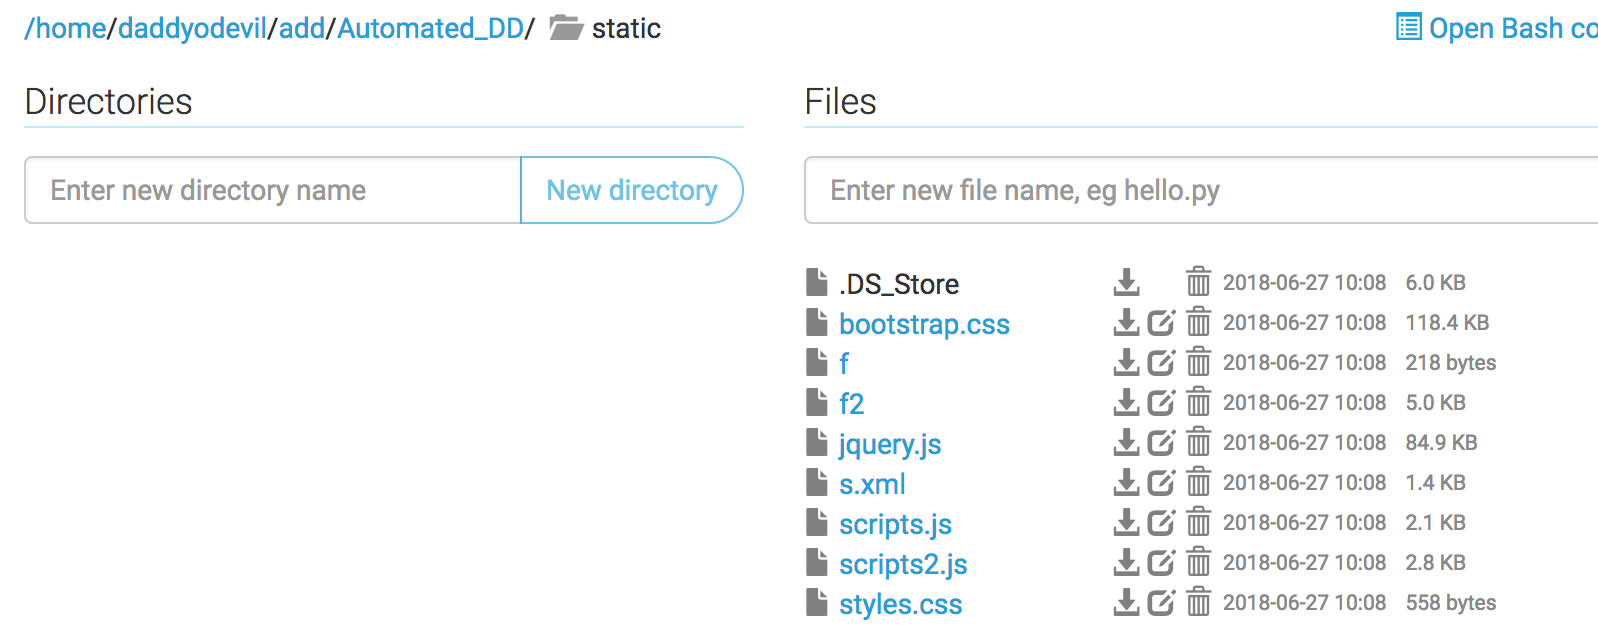Go to daddyodevil in breadcrumb path
The image size is (1598, 642).
tap(193, 28)
